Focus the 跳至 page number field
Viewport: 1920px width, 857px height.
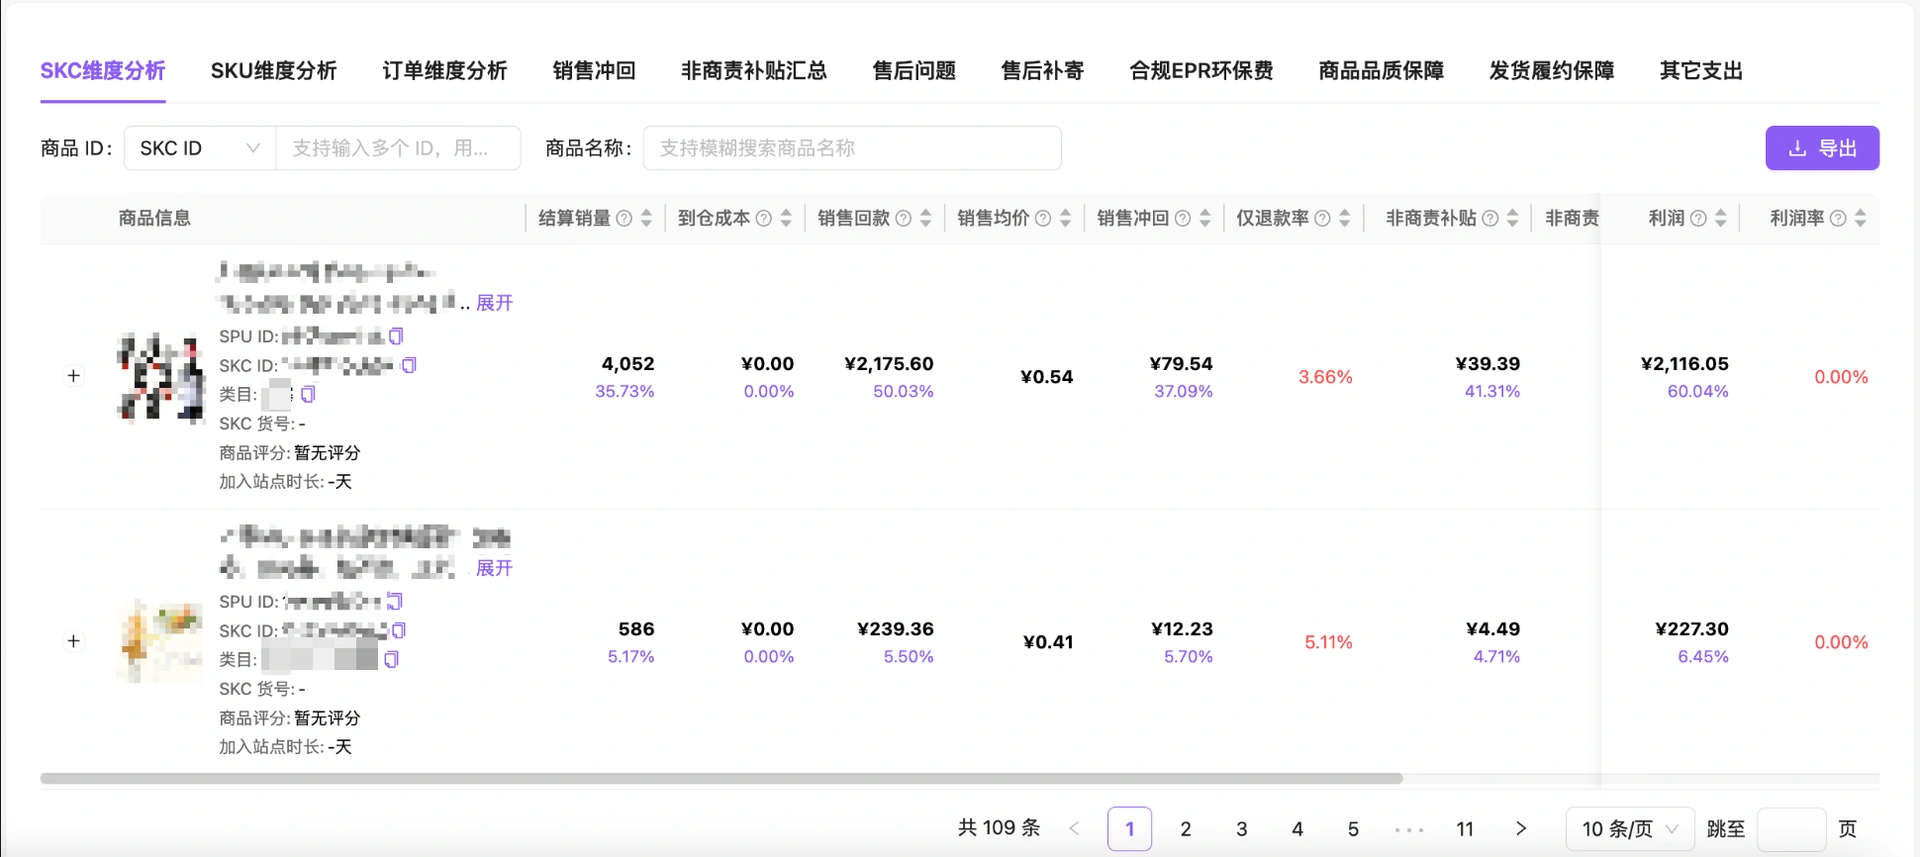click(x=1791, y=829)
